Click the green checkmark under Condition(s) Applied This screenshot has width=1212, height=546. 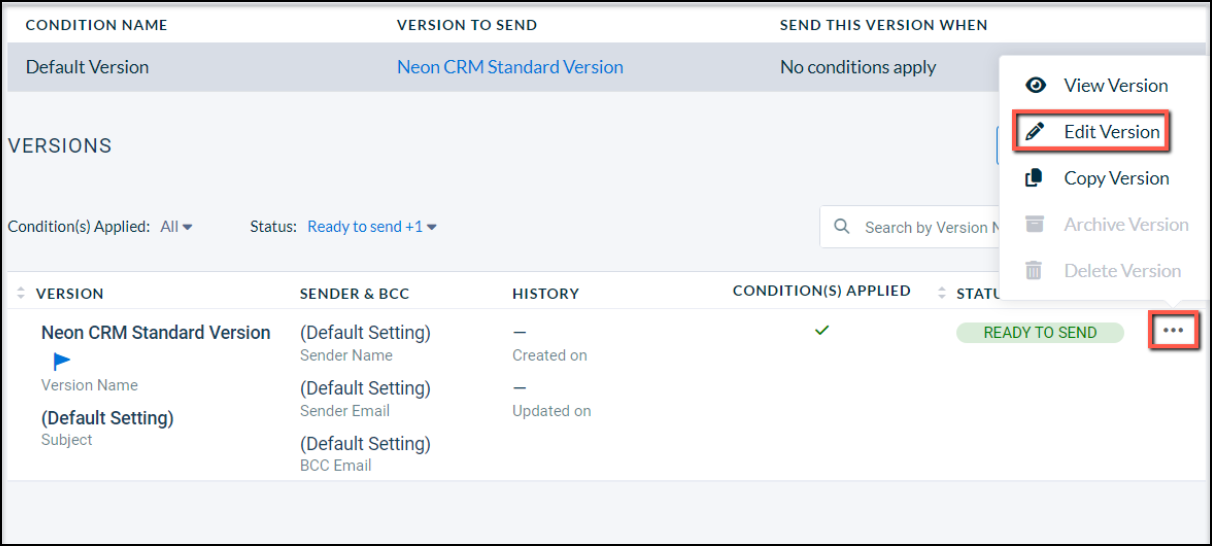pos(822,329)
